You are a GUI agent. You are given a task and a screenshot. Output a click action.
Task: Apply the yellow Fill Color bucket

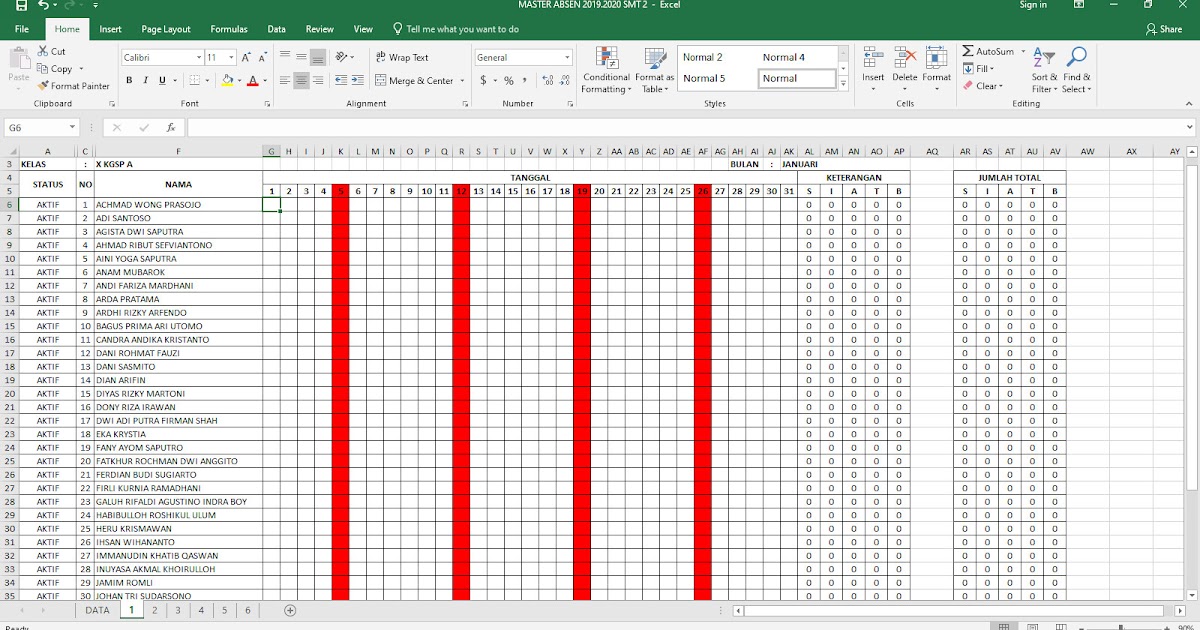point(227,80)
